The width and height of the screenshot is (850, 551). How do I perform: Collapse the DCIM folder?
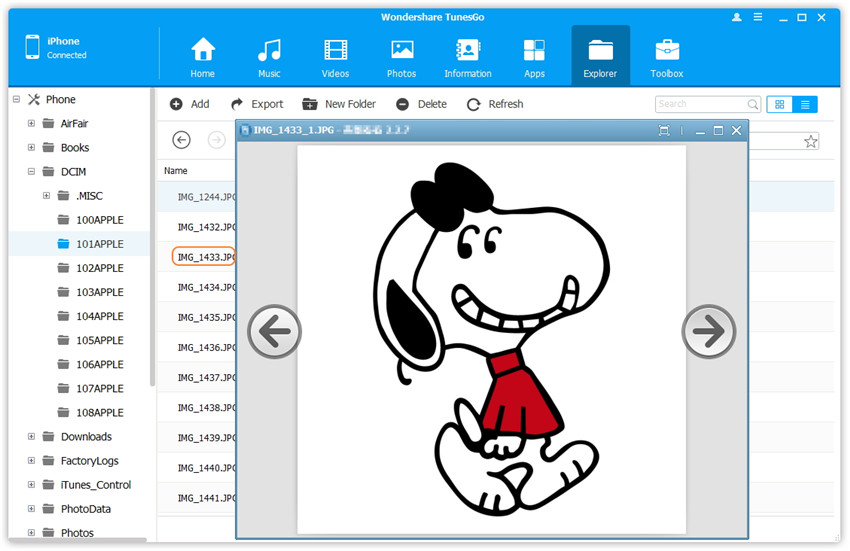click(32, 172)
